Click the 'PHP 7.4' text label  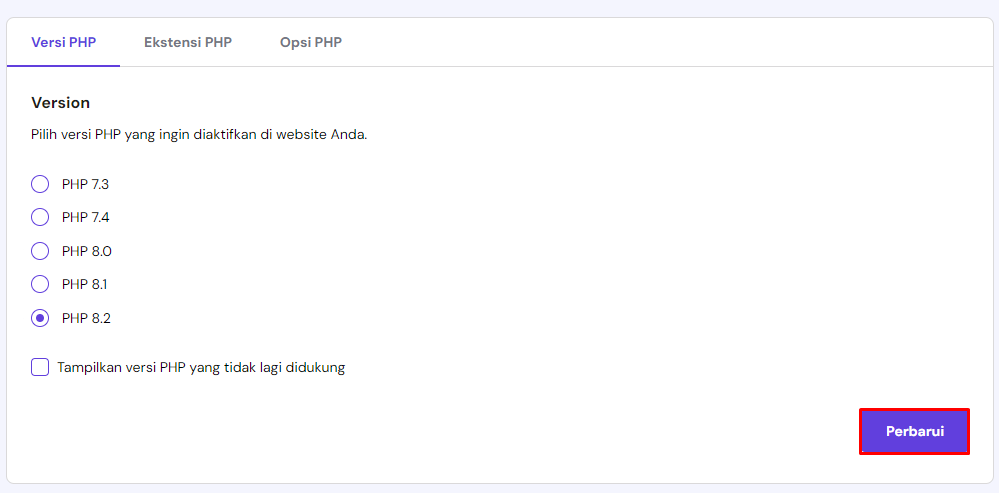pyautogui.click(x=86, y=217)
